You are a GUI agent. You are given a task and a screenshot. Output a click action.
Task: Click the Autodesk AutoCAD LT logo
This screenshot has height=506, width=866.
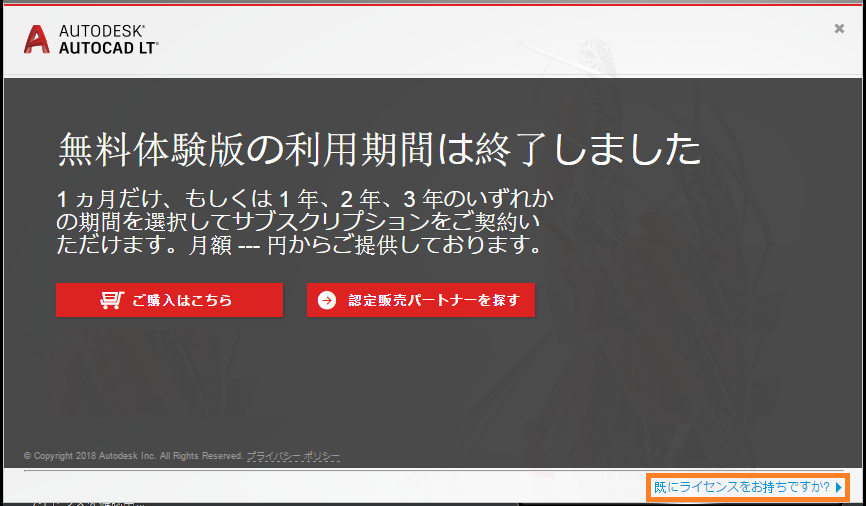(x=91, y=40)
